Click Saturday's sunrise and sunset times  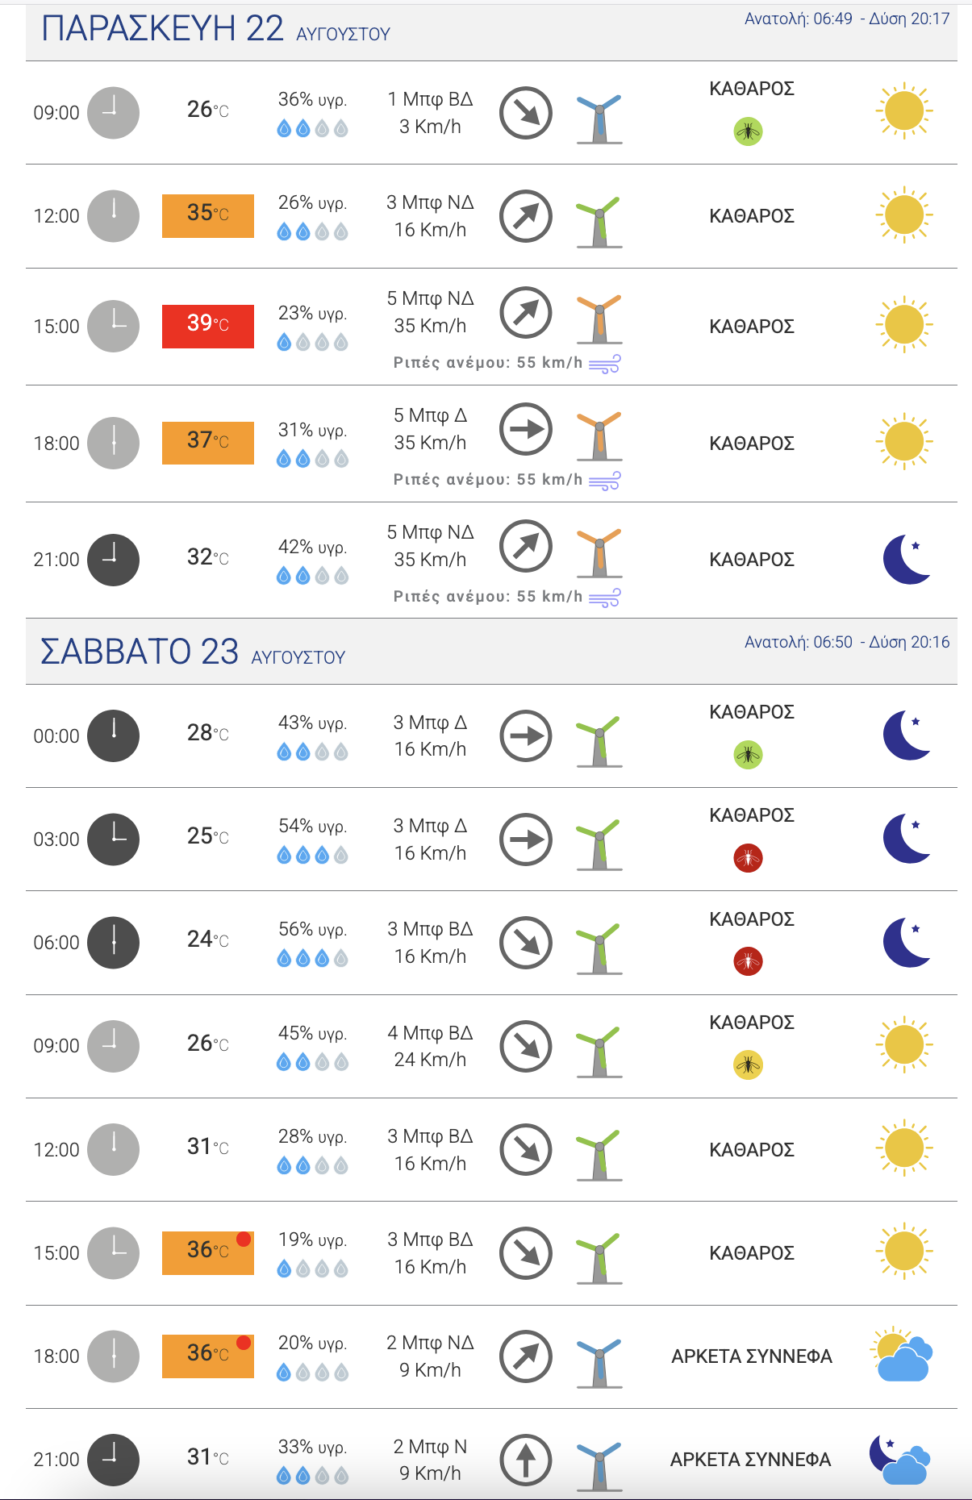846,642
